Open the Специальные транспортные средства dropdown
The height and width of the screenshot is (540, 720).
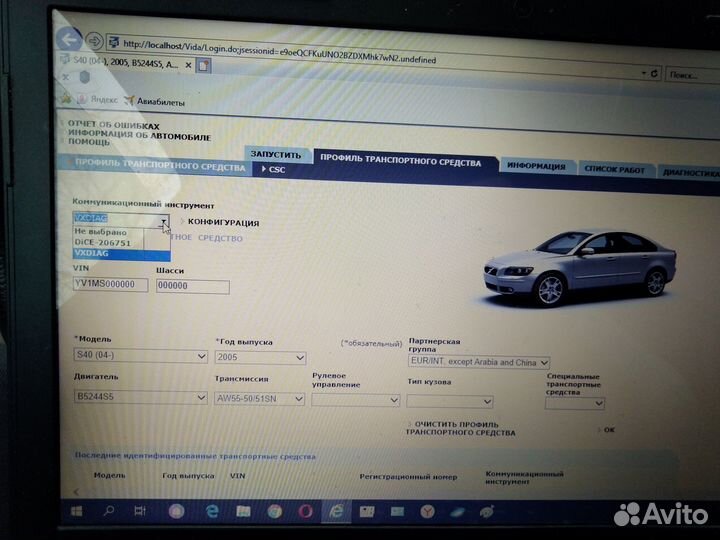pyautogui.click(x=574, y=404)
